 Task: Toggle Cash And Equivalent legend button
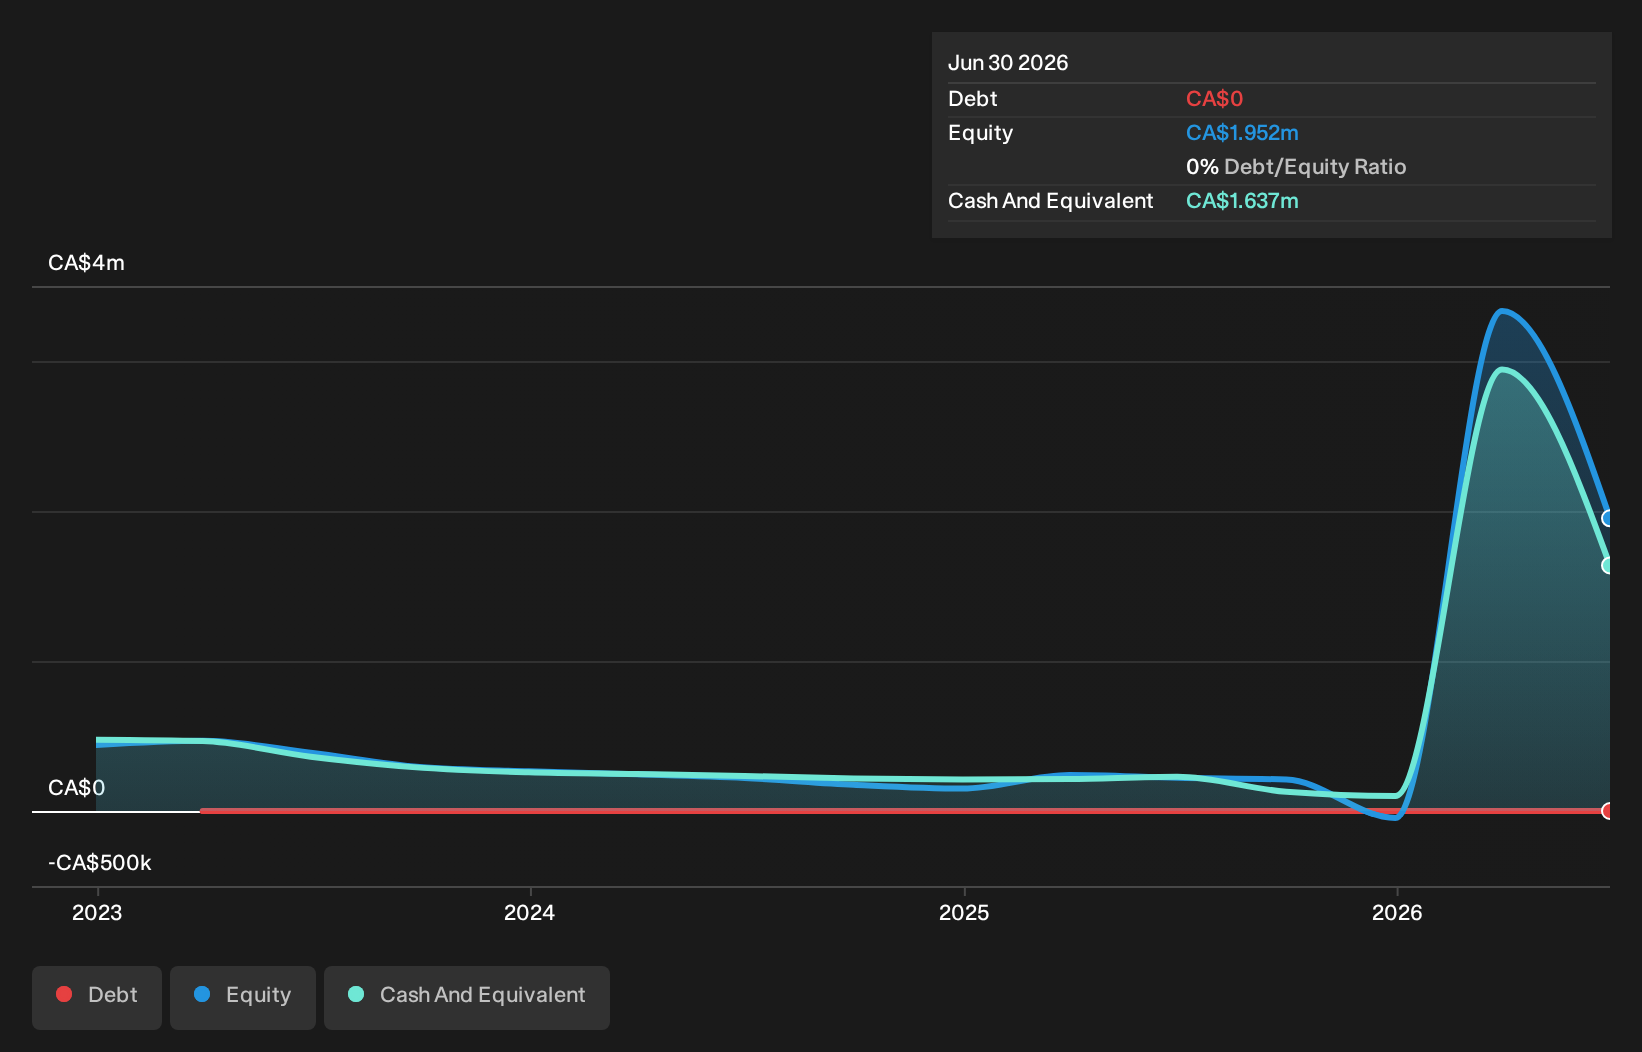[x=467, y=997]
